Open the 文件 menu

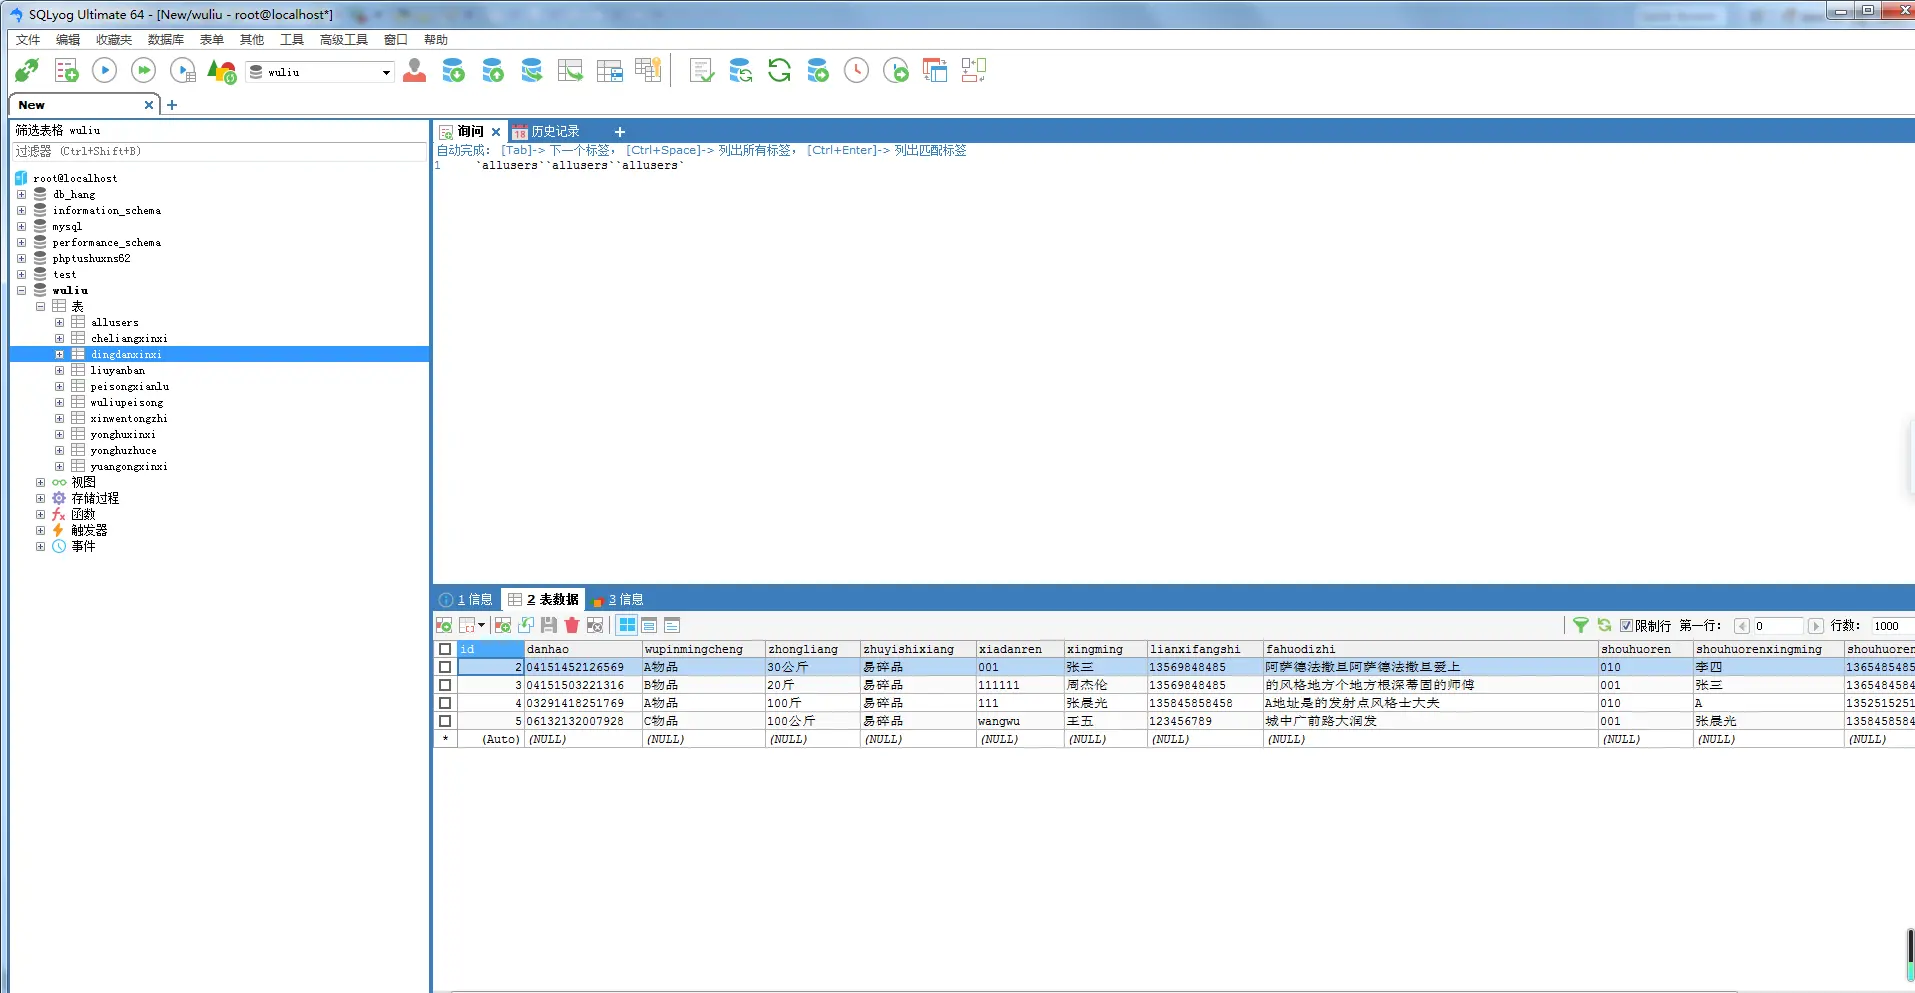click(28, 40)
